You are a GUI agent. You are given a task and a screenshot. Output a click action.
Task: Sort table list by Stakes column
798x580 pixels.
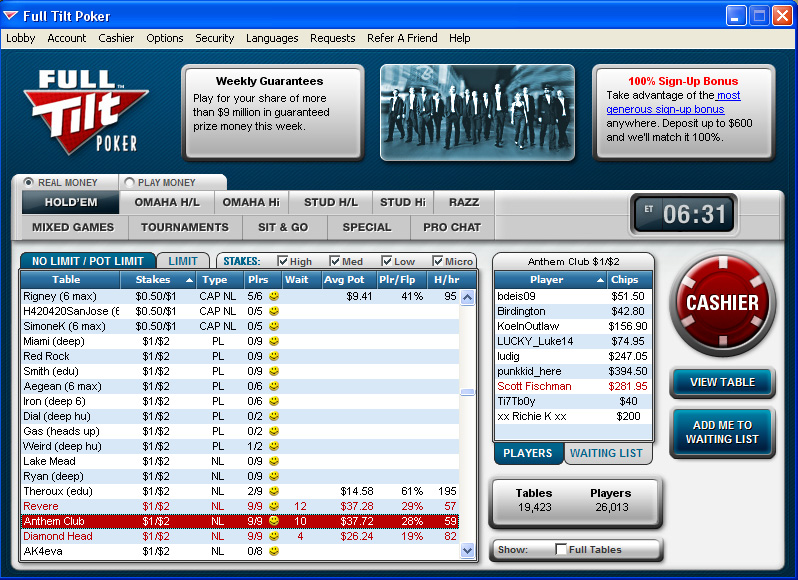[x=159, y=280]
